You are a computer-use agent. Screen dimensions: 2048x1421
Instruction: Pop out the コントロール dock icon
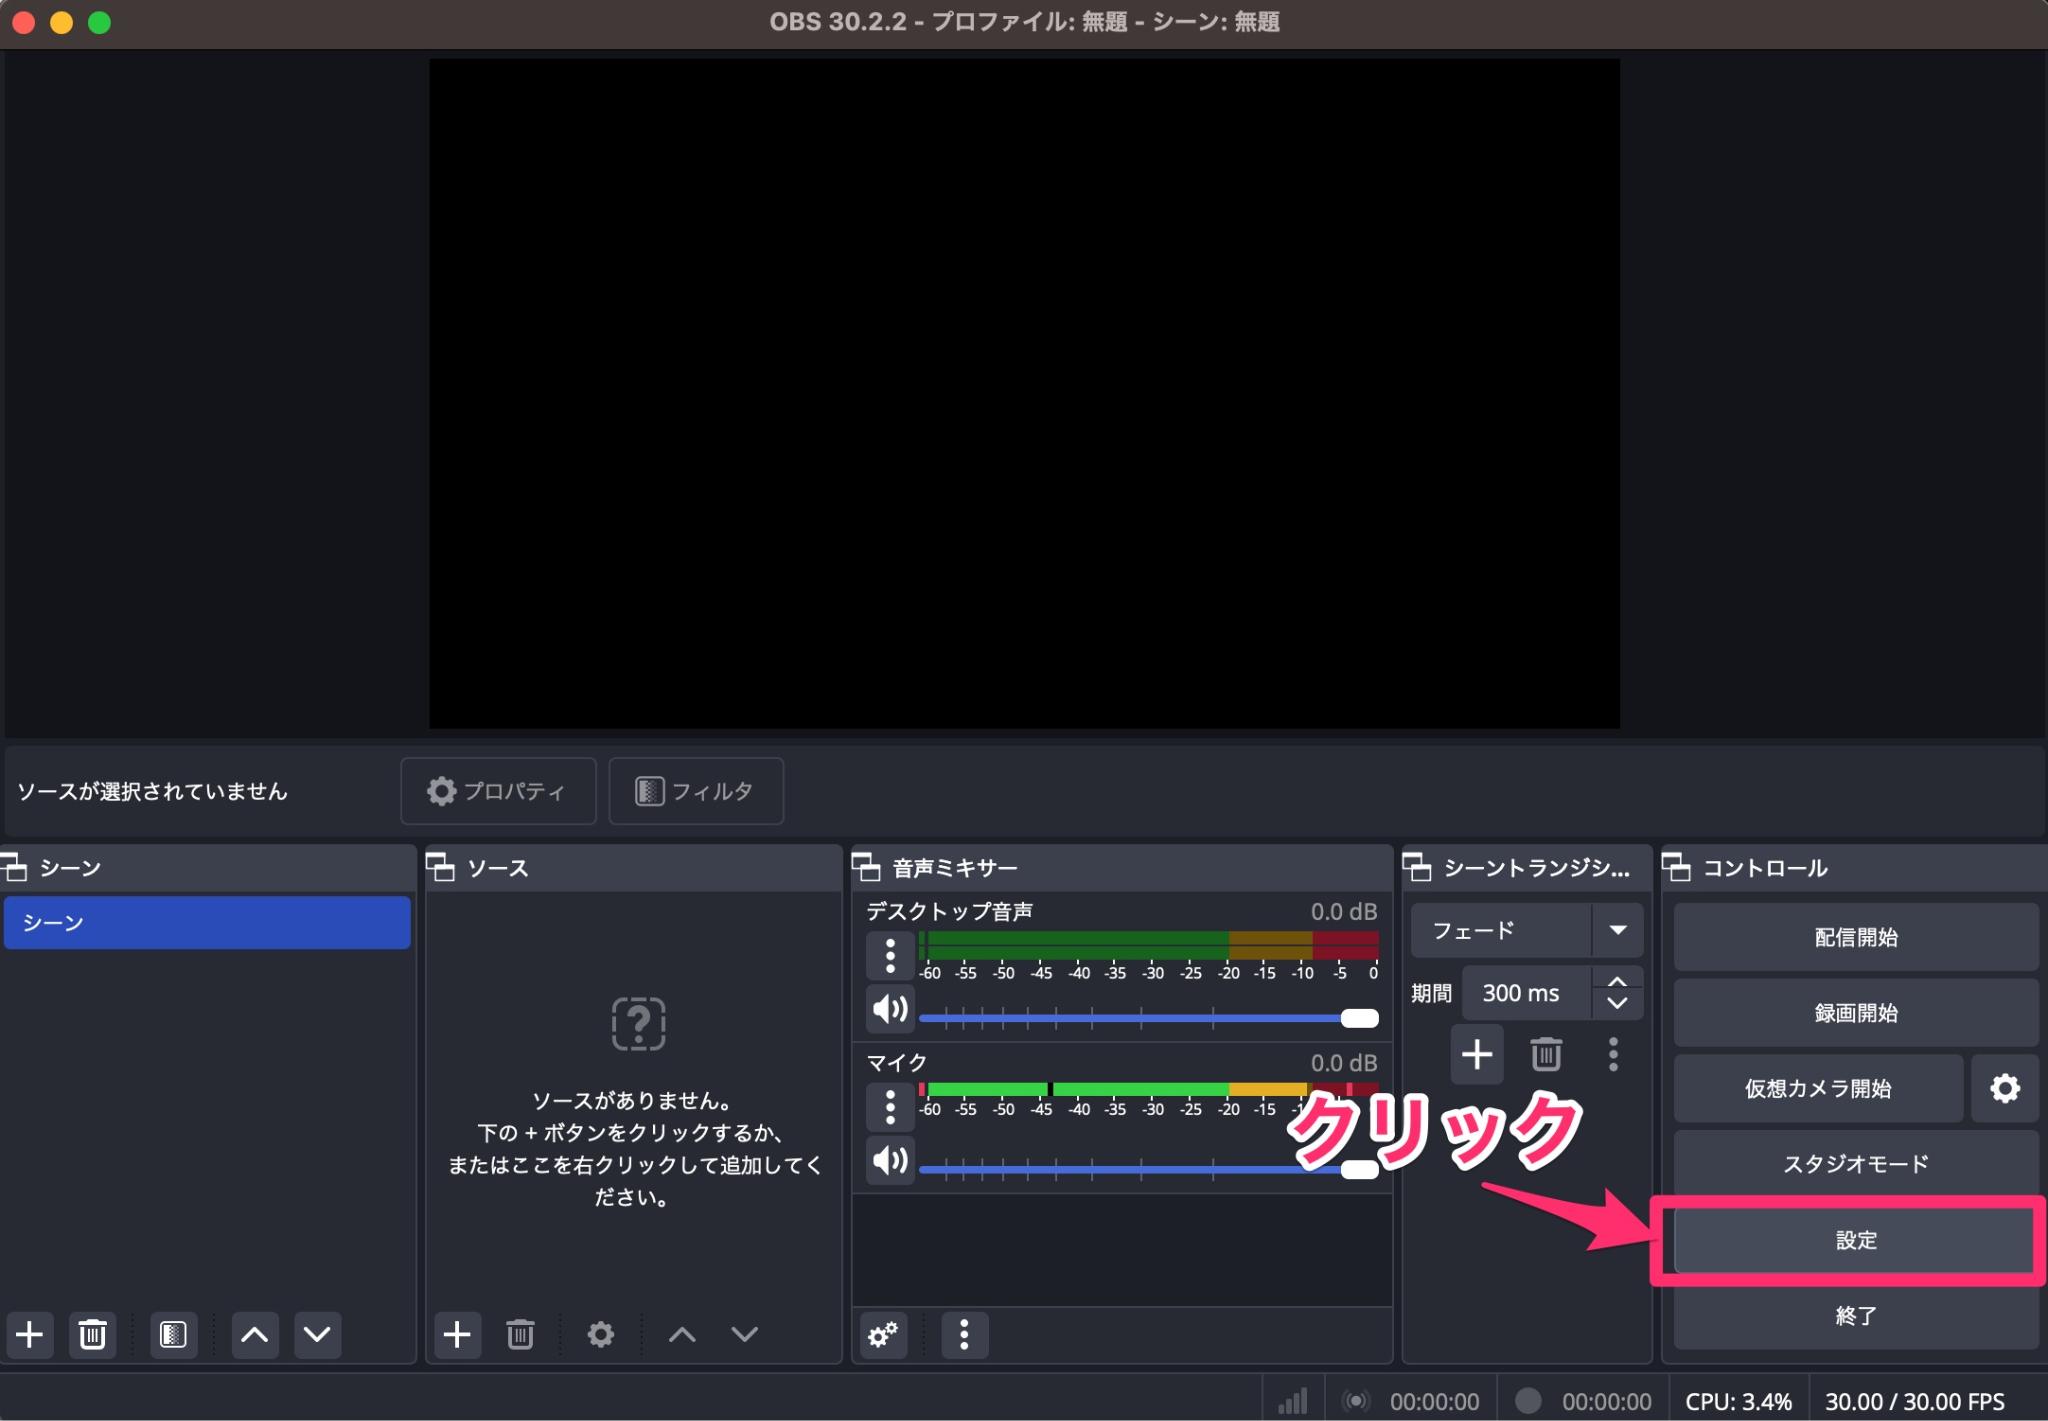coord(1677,867)
